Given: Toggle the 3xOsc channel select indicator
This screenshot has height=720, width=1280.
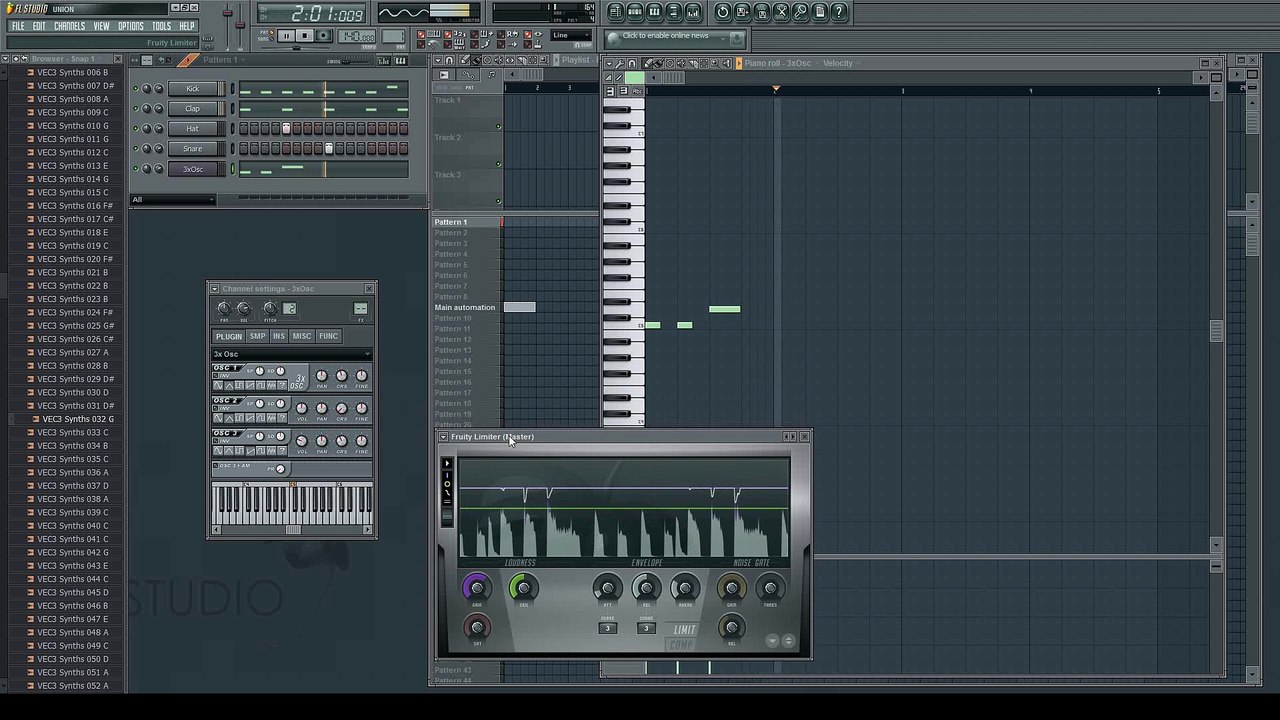Looking at the screenshot, I should [x=232, y=169].
